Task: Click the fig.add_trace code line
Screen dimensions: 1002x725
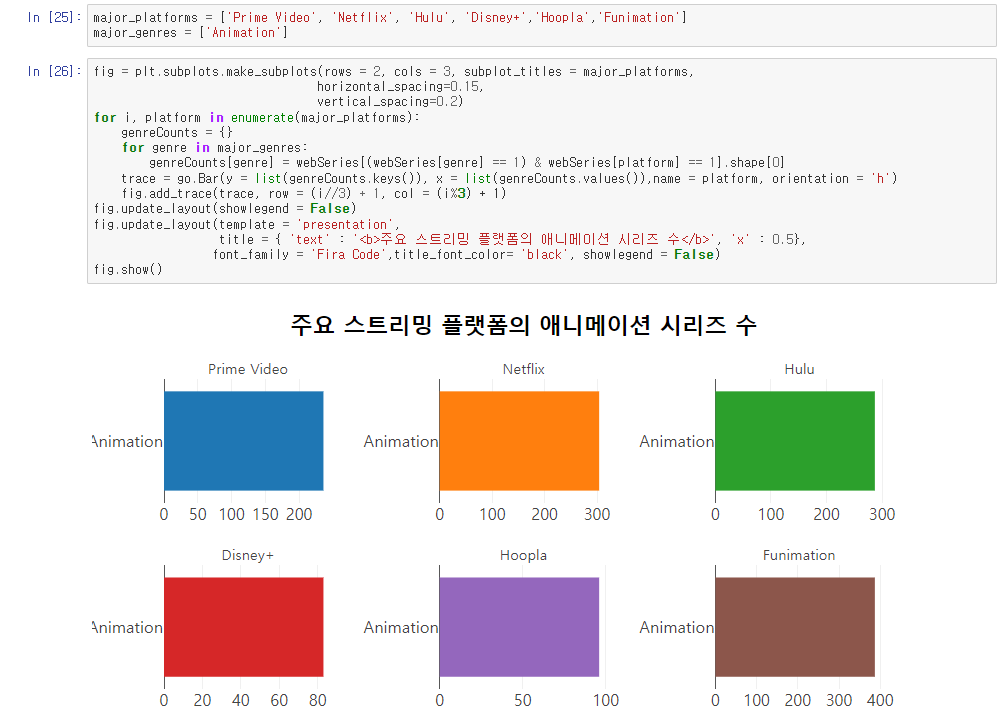Action: tap(314, 194)
